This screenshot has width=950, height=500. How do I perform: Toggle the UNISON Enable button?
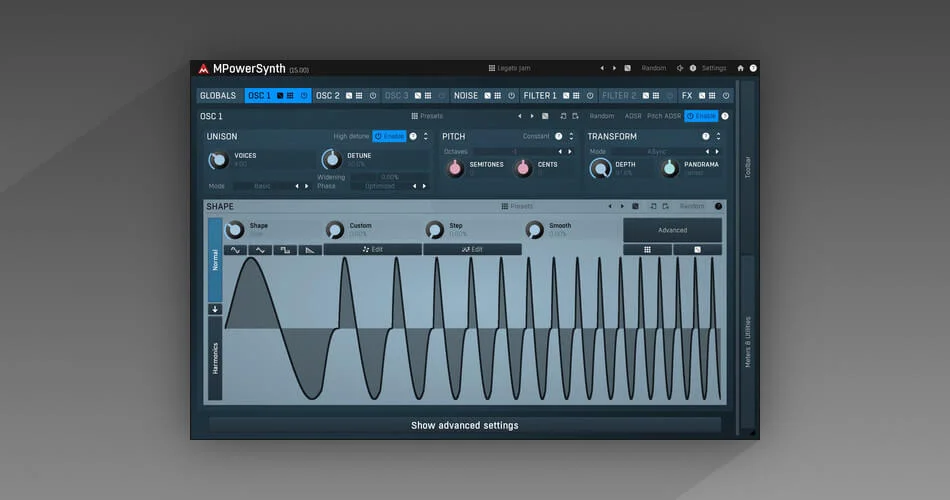[390, 137]
